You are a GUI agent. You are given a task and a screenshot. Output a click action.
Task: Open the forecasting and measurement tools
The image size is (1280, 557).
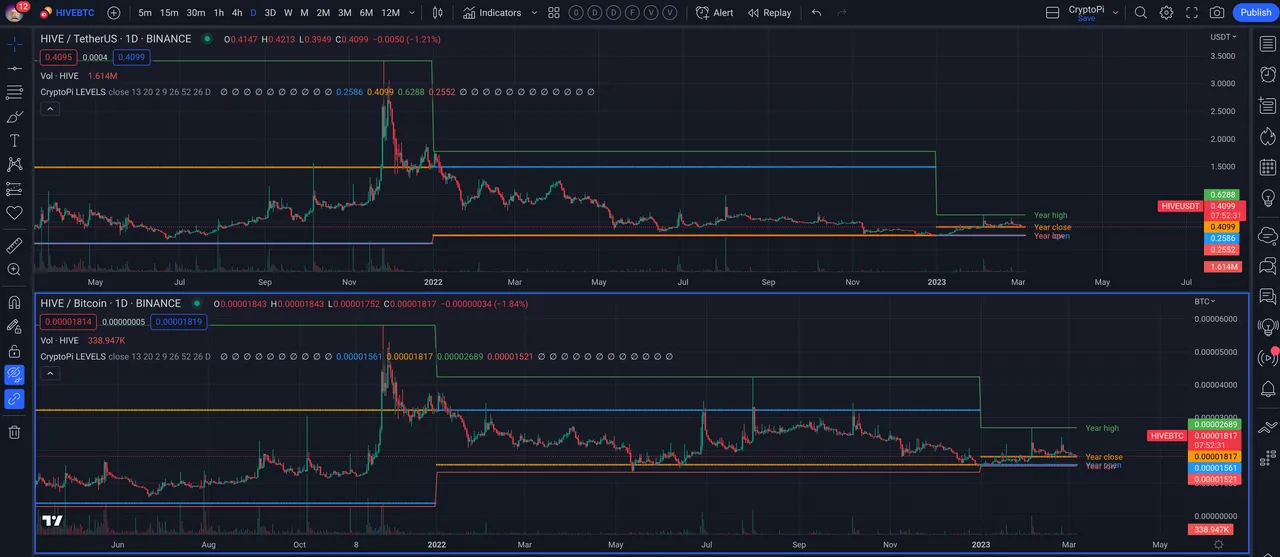[14, 188]
